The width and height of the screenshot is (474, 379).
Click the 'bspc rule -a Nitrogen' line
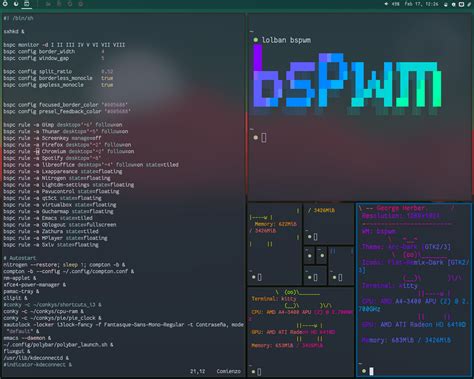click(57, 178)
